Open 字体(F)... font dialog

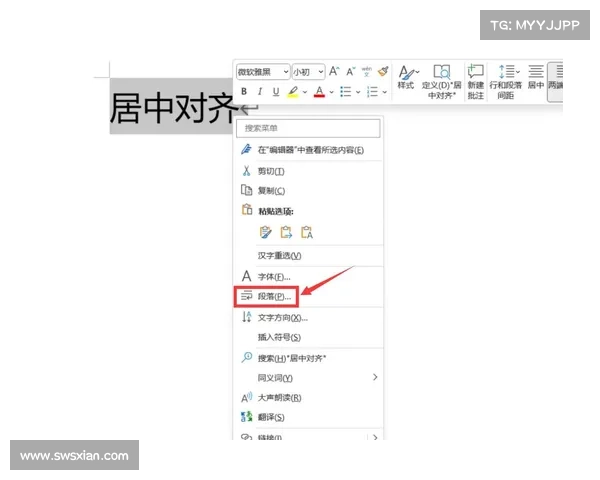pyautogui.click(x=308, y=276)
